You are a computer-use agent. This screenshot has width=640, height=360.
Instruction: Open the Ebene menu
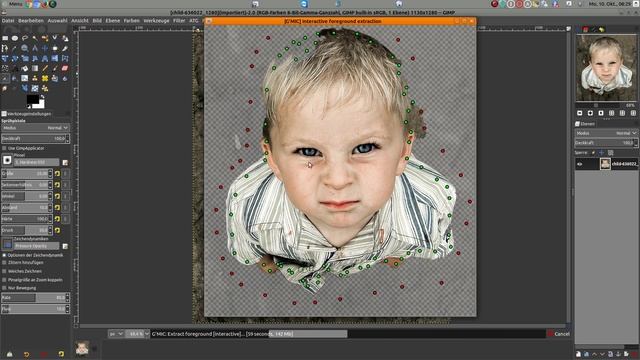113,20
